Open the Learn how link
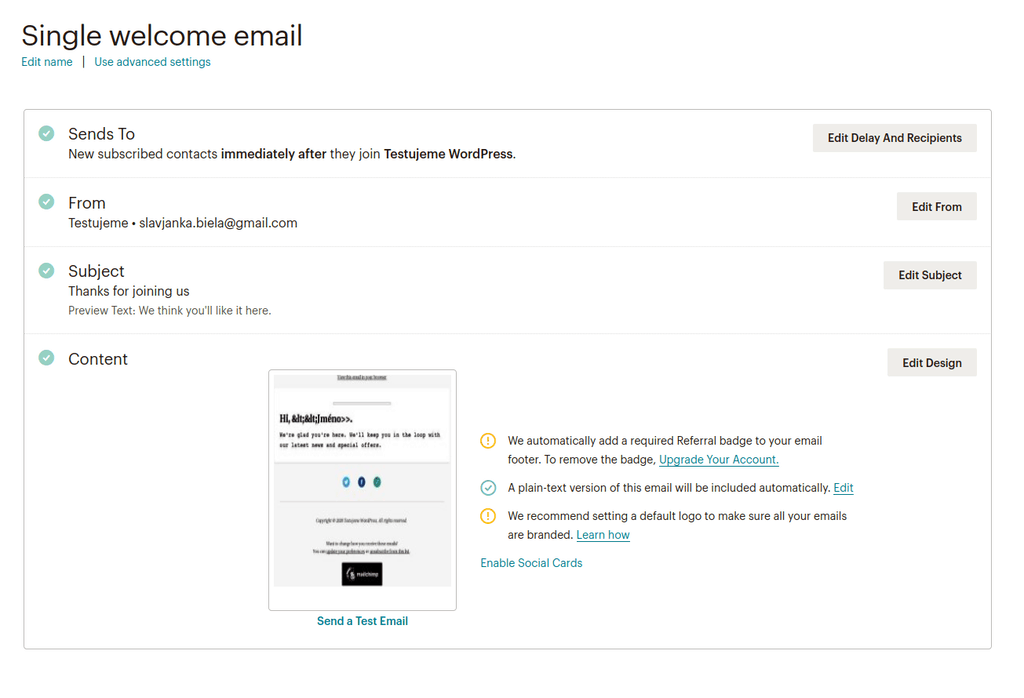 pos(603,535)
